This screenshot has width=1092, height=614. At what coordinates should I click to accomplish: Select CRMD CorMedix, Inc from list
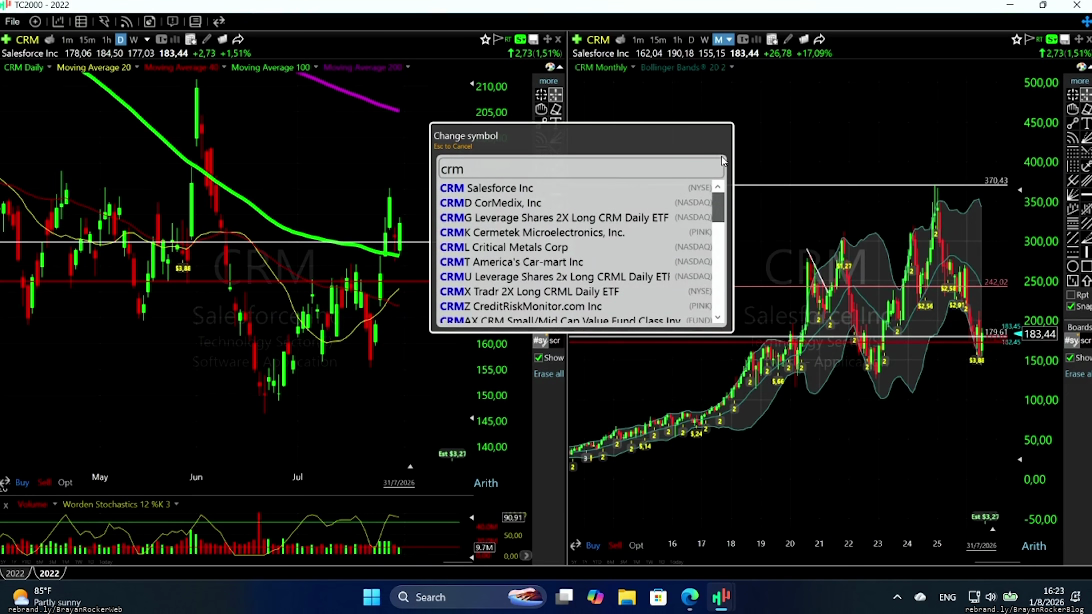point(575,203)
